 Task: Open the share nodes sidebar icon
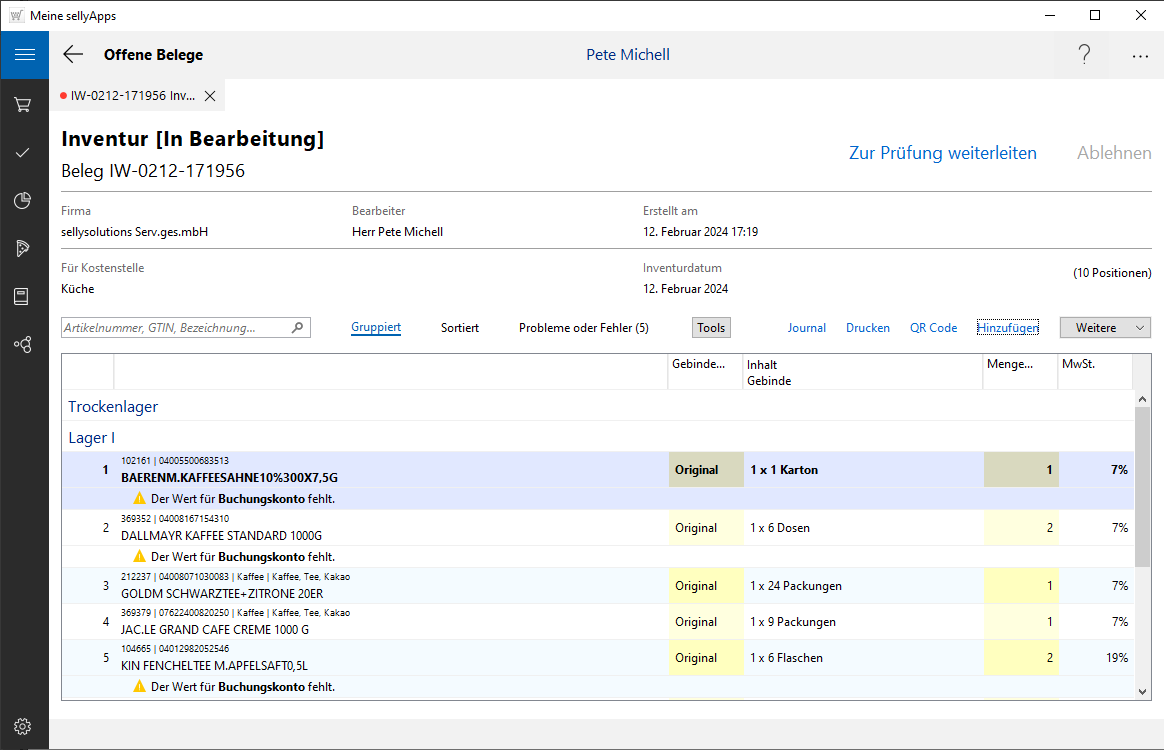click(x=23, y=344)
